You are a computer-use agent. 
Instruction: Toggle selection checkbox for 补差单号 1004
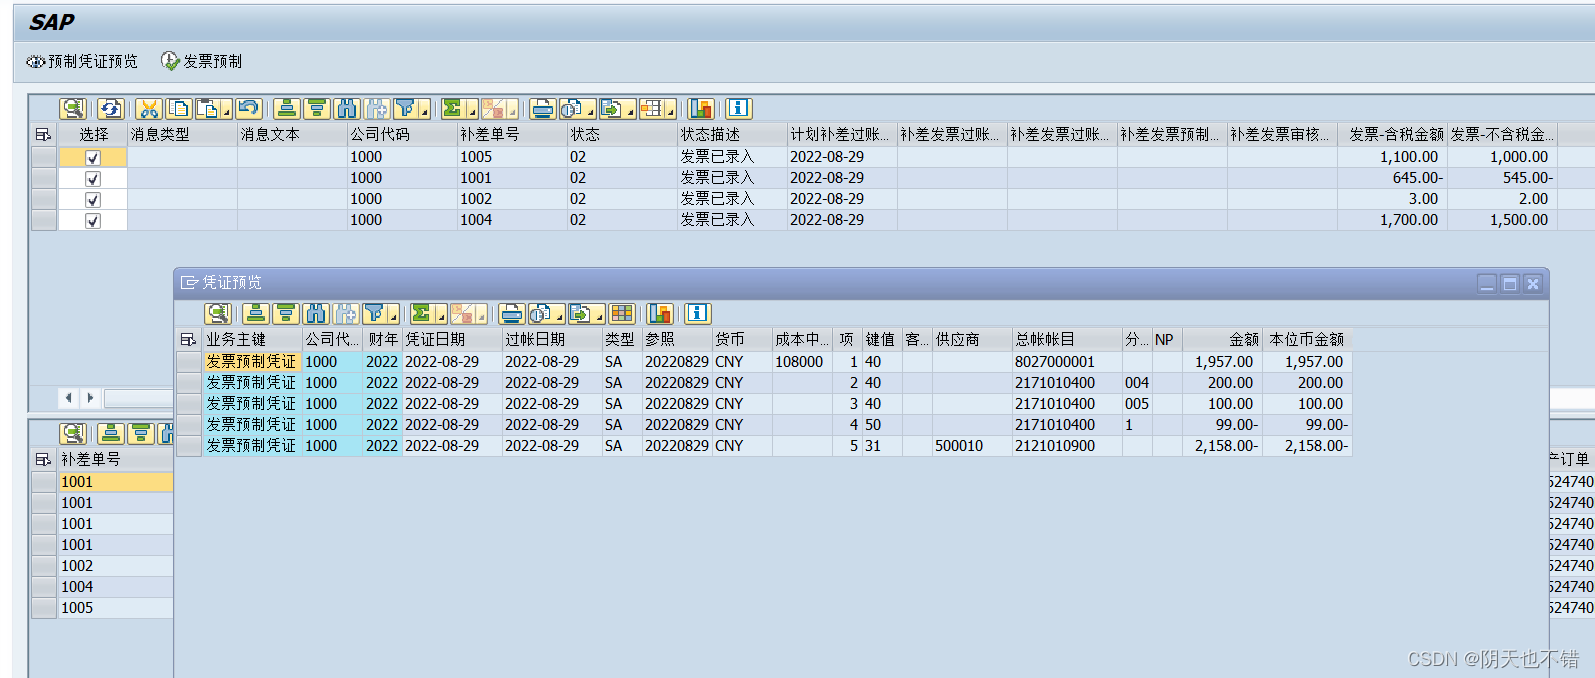(x=93, y=221)
